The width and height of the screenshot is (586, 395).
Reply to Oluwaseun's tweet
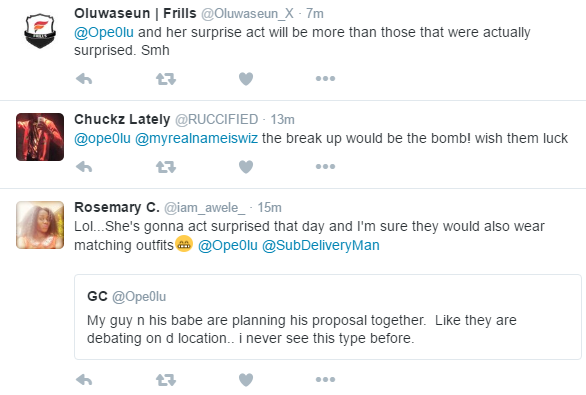pos(84,79)
